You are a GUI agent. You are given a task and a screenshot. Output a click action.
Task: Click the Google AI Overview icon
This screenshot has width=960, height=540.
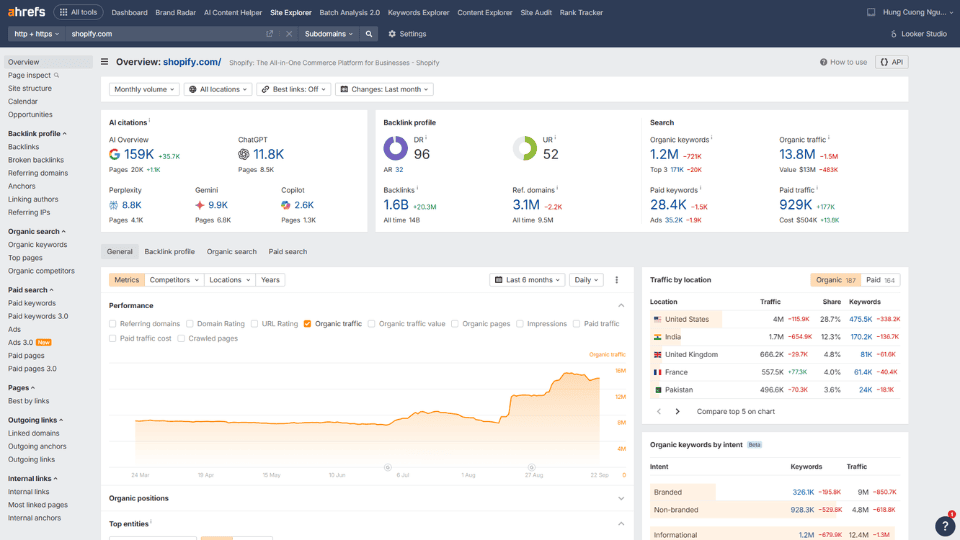point(114,154)
